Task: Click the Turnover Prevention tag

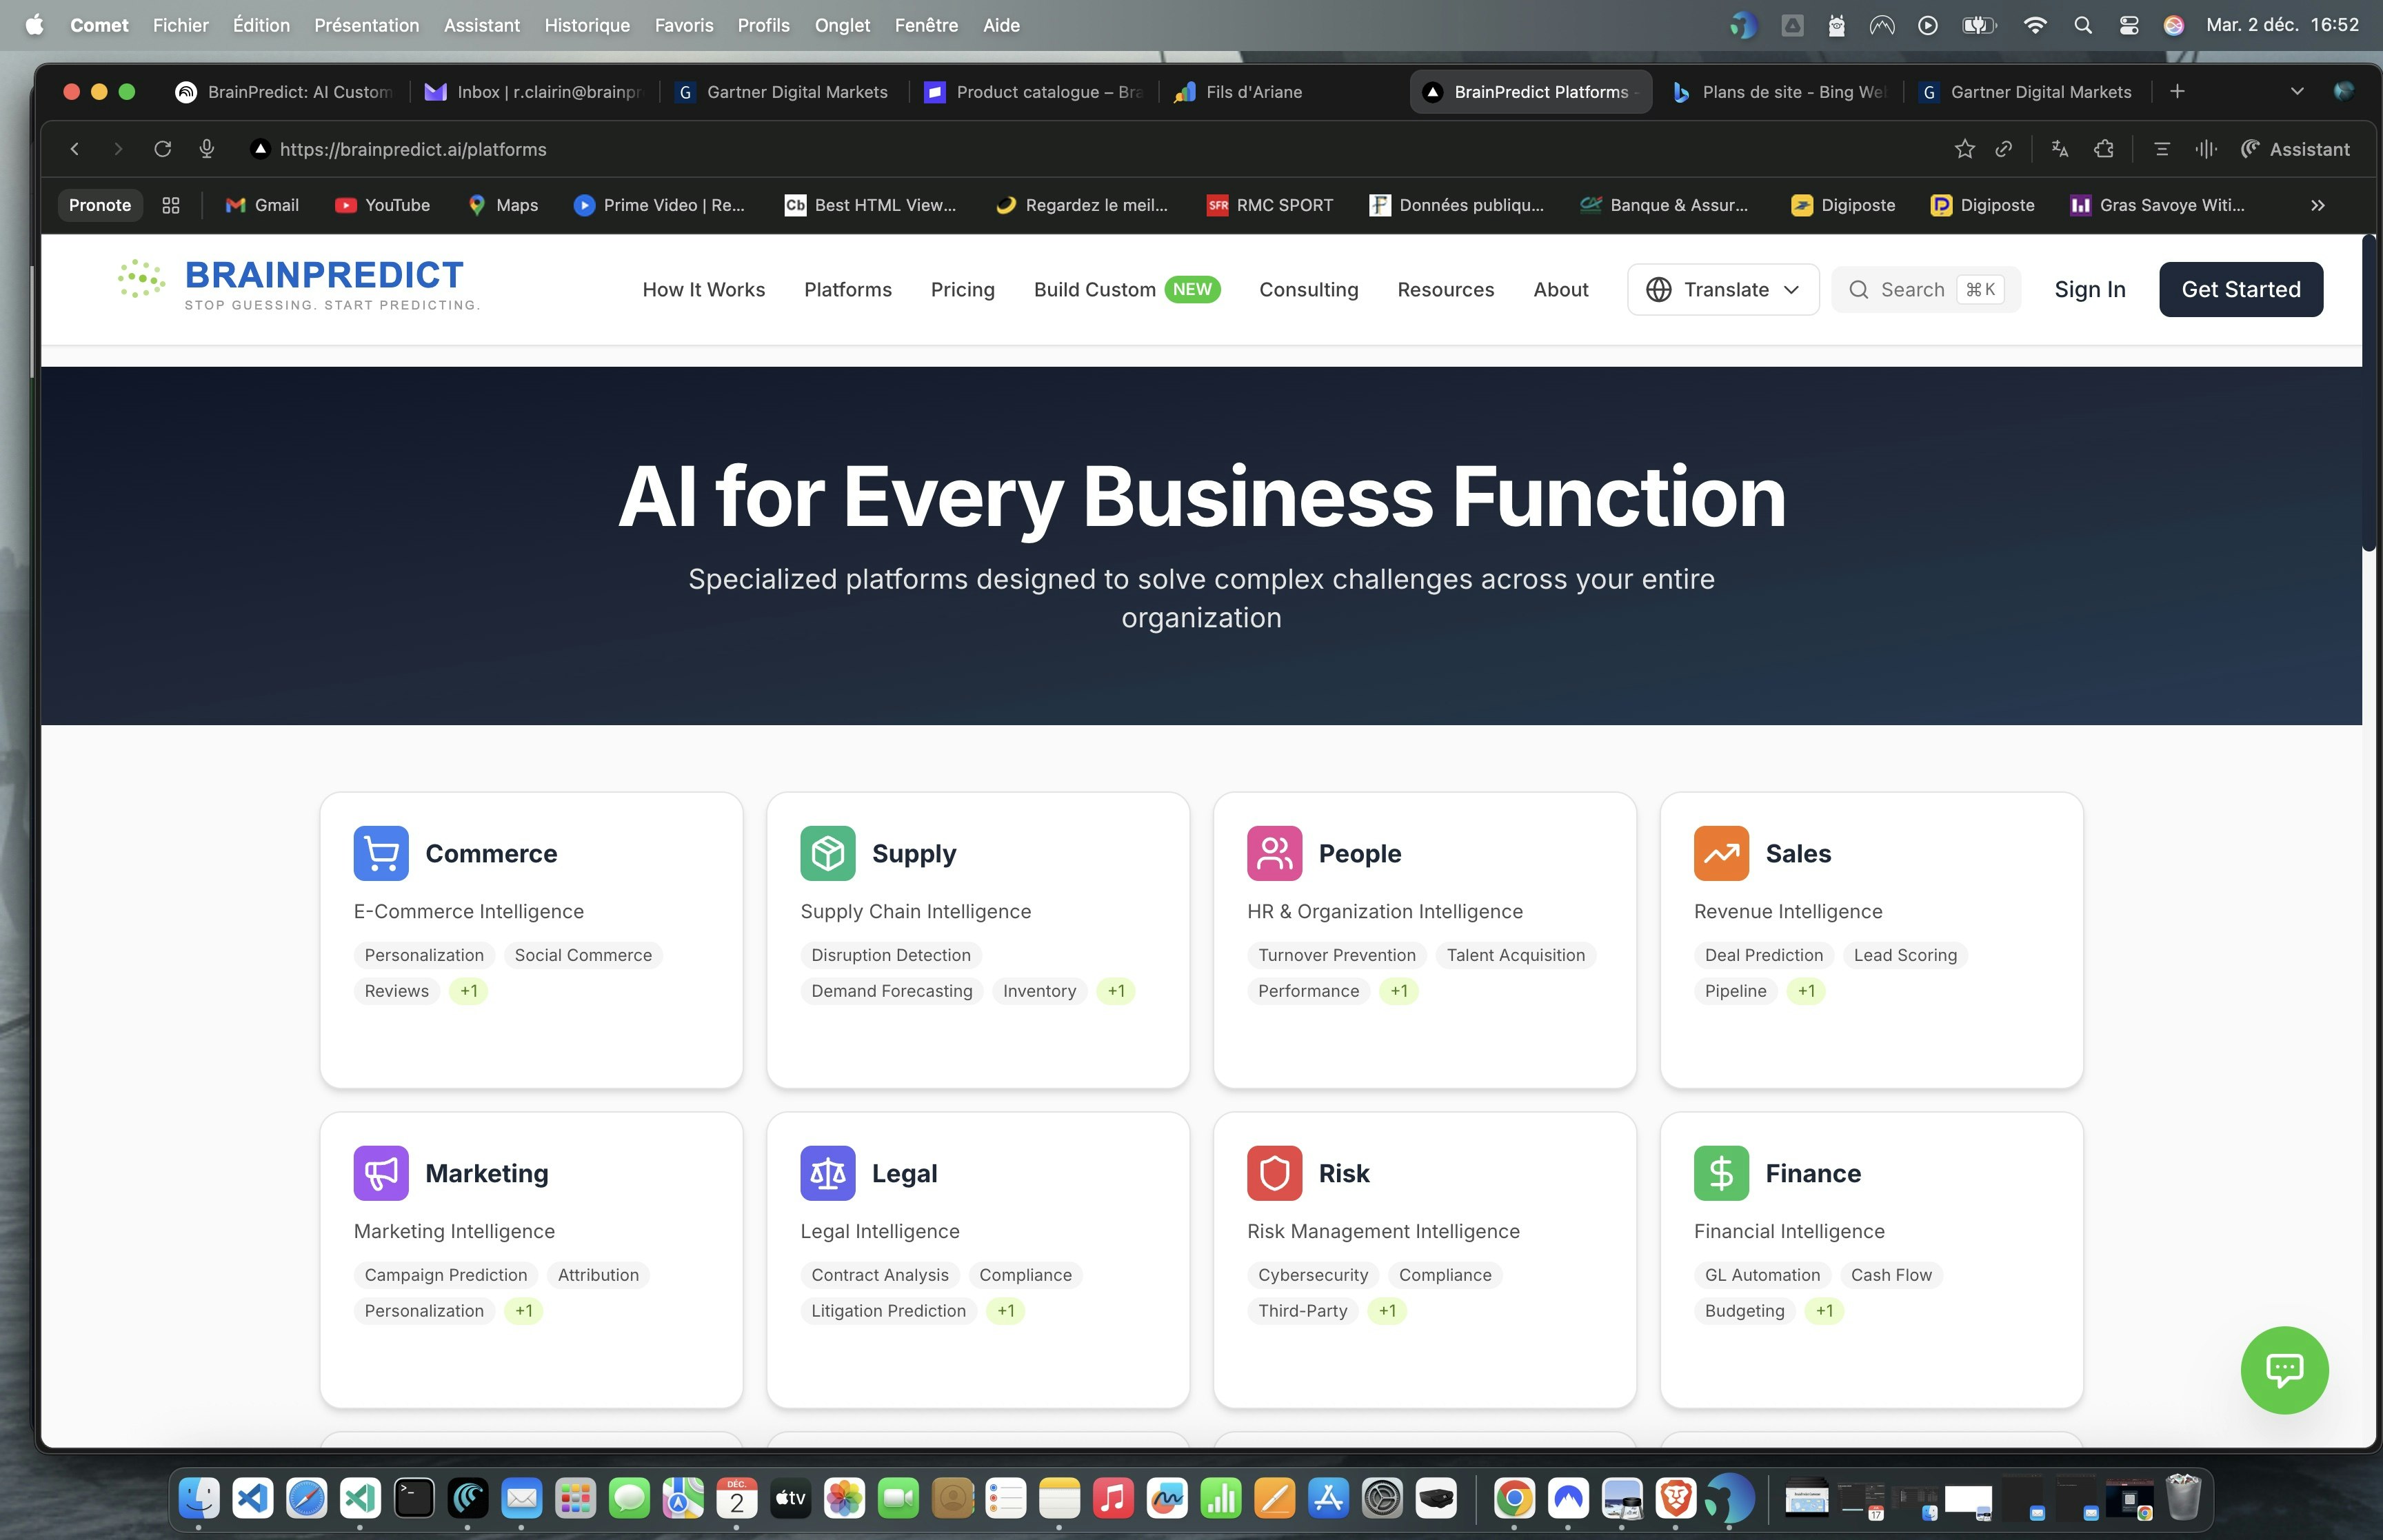Action: click(x=1336, y=955)
